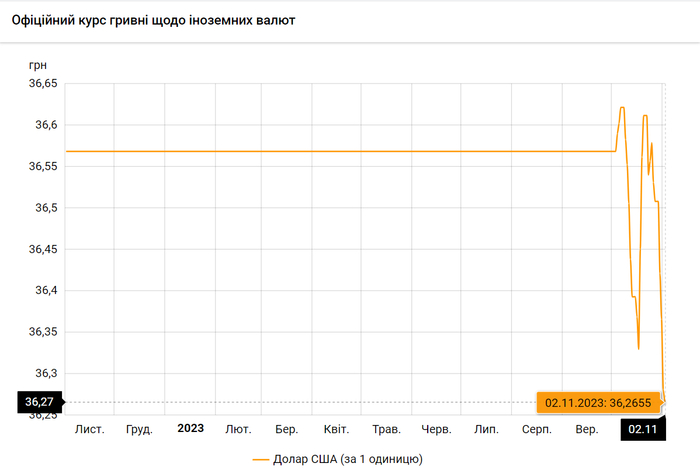Select the Лют. month on the axis
This screenshot has width=700, height=470.
239,429
